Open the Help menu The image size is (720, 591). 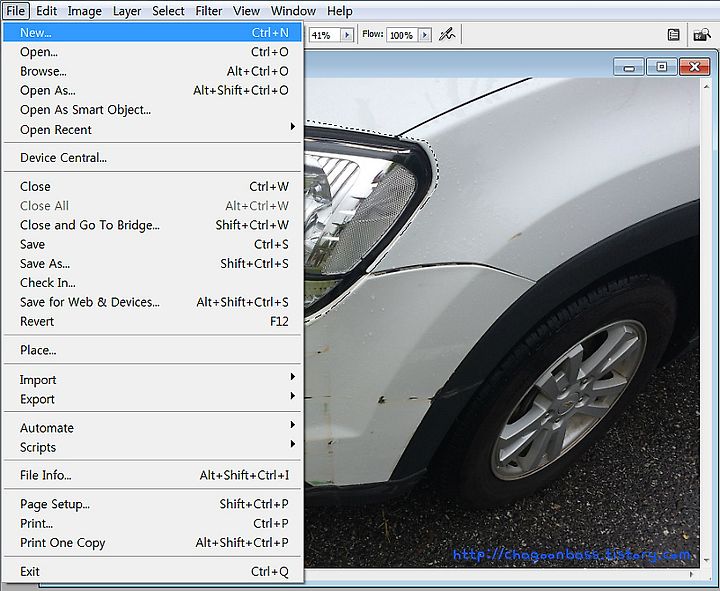point(339,11)
